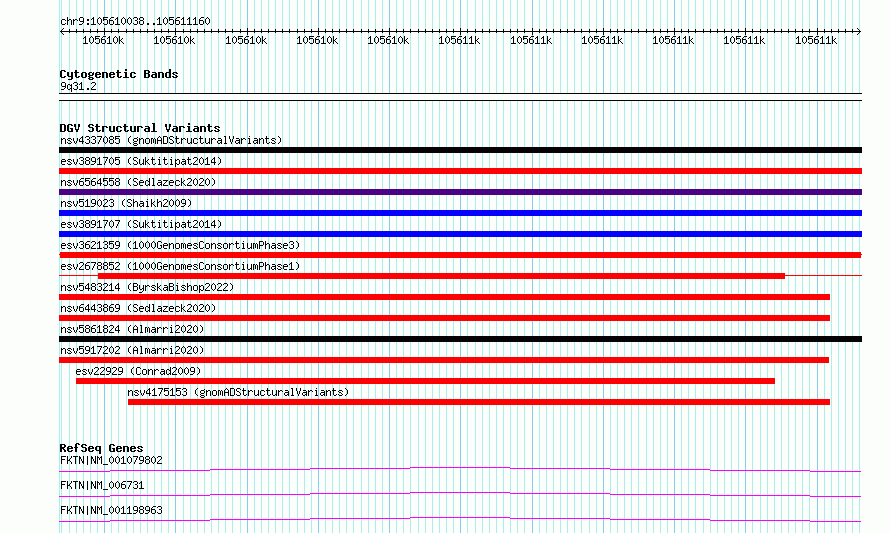Click the right arrowhead of the ruler
This screenshot has width=890, height=533.
859,31
